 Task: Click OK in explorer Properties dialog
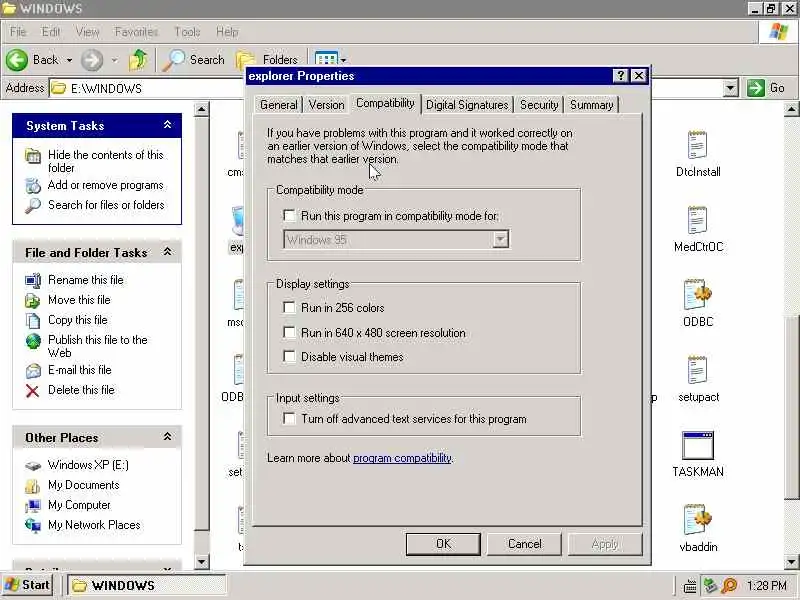(x=443, y=544)
